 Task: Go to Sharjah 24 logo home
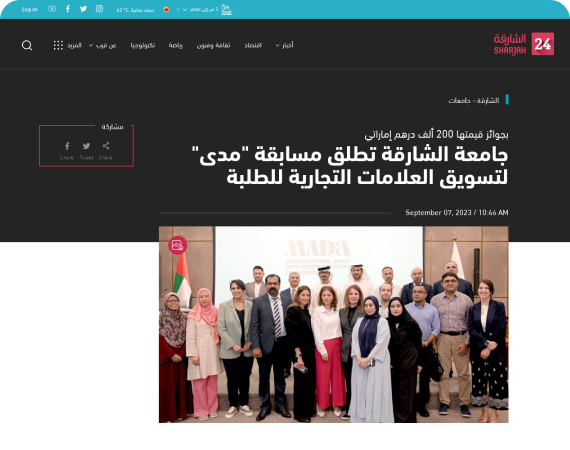(x=523, y=44)
